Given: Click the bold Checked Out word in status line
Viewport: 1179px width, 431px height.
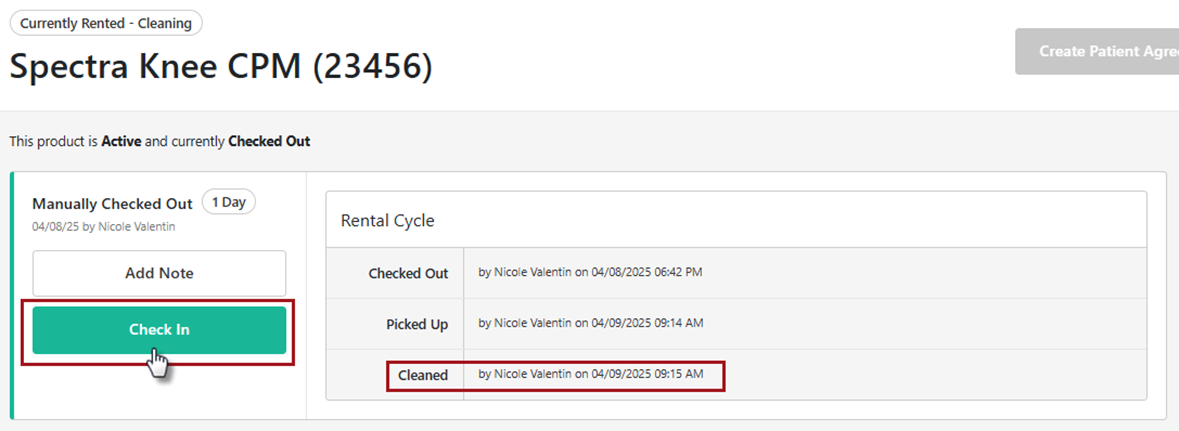Looking at the screenshot, I should tap(269, 142).
